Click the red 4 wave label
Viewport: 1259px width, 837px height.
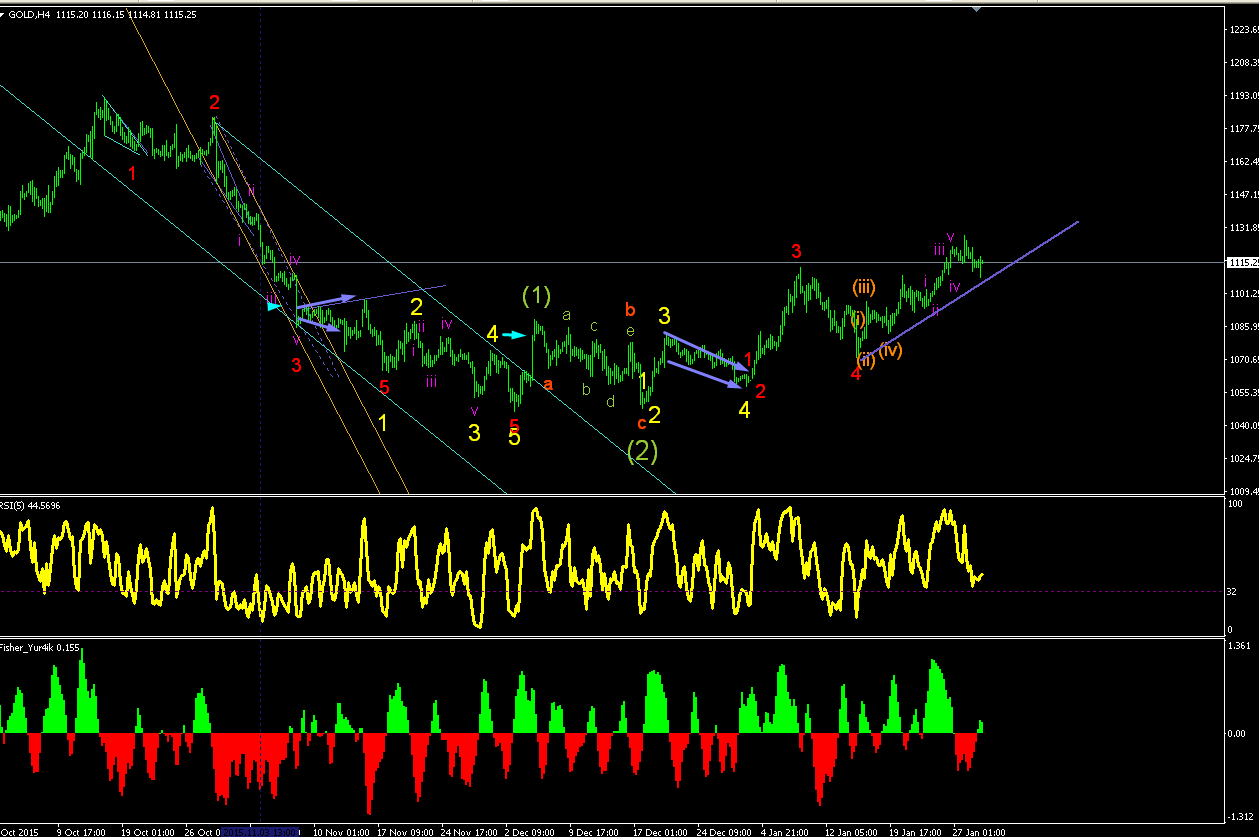click(x=855, y=373)
